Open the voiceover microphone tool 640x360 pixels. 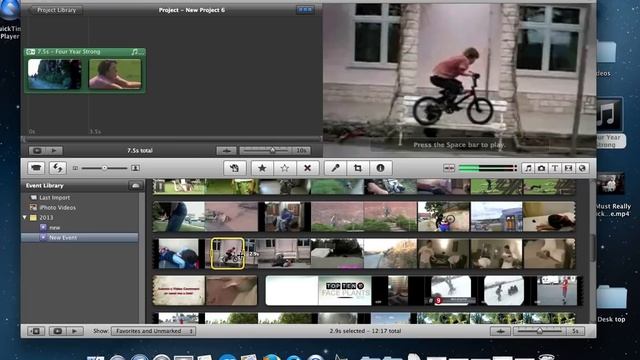(336, 168)
